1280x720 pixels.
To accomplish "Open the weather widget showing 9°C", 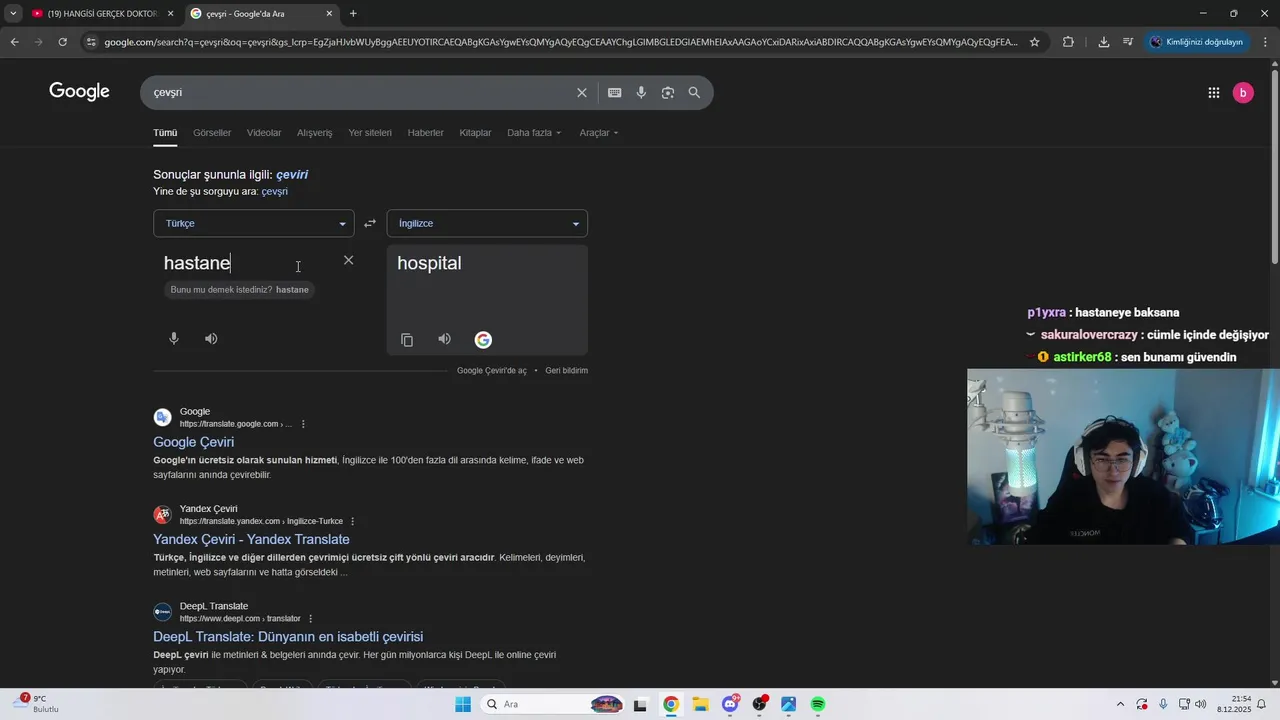I will click(36, 703).
